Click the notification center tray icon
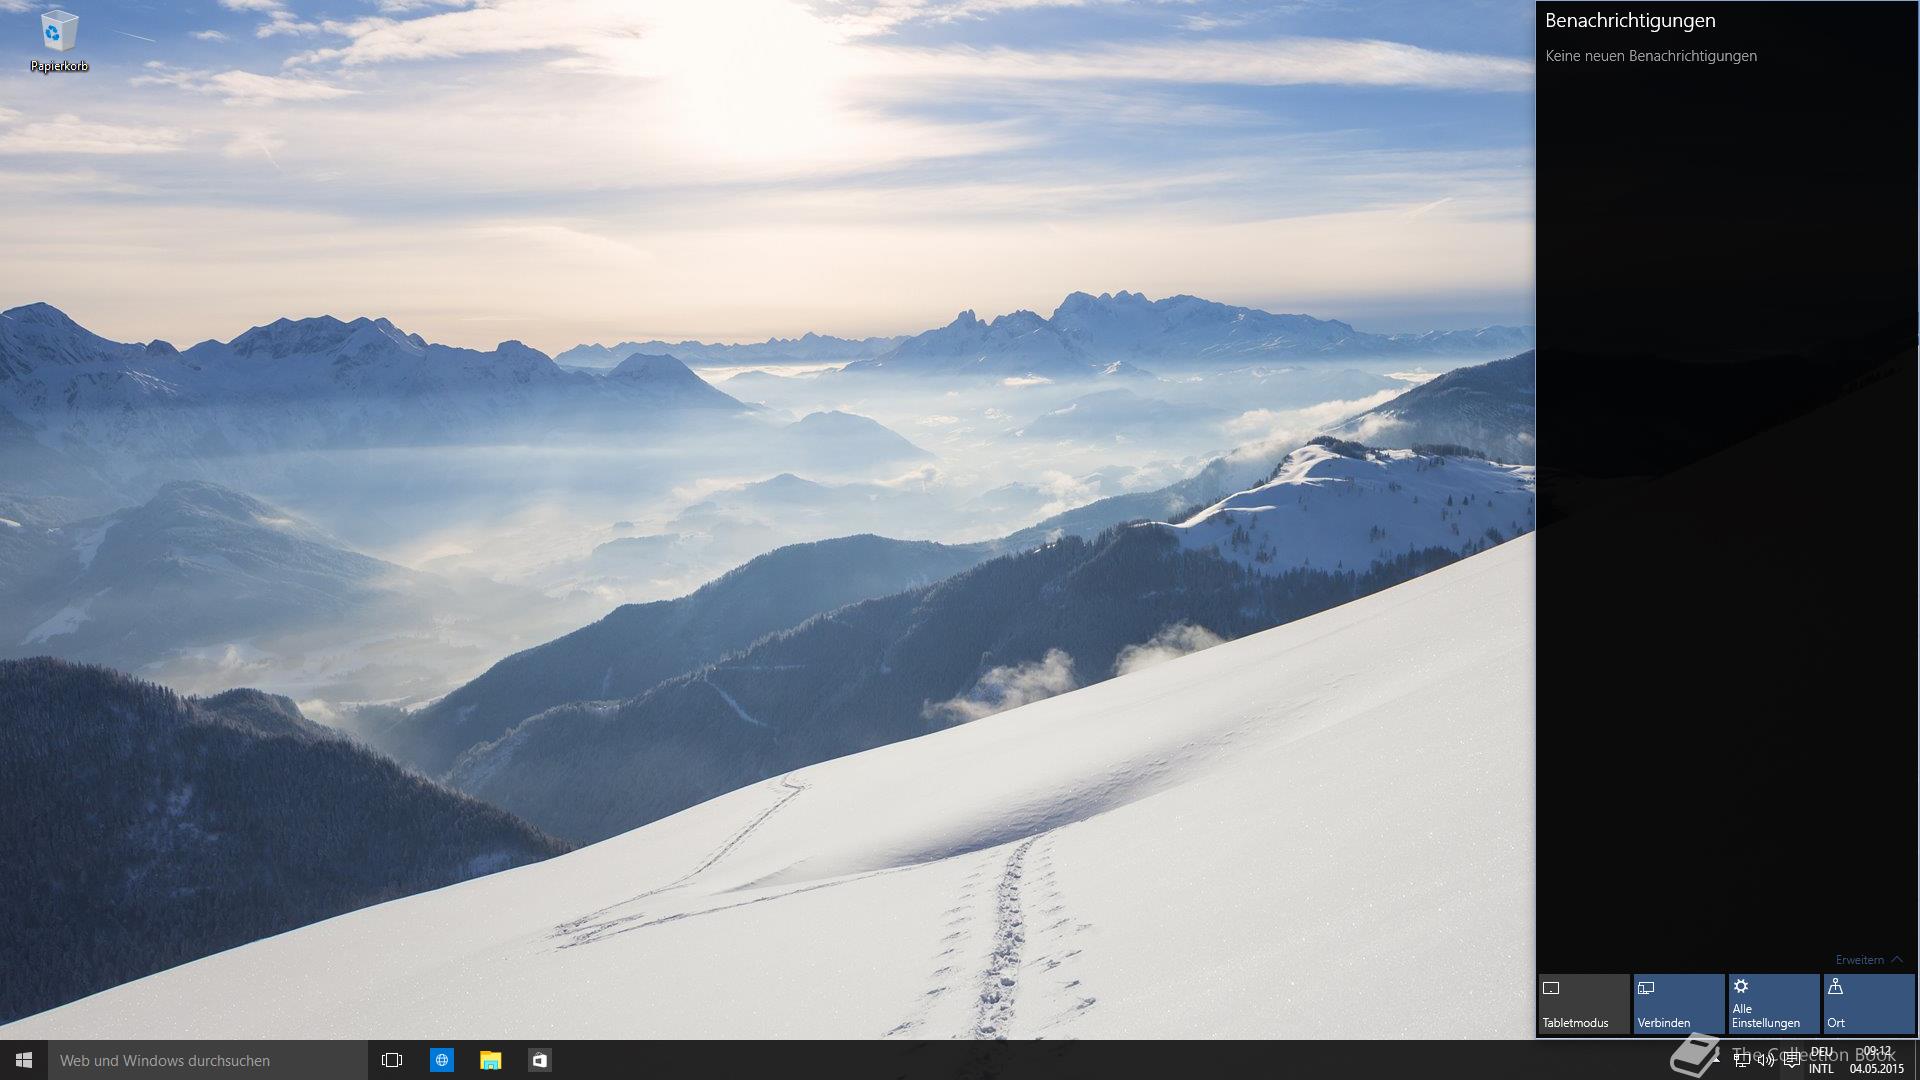1920x1080 pixels. (x=1790, y=1060)
